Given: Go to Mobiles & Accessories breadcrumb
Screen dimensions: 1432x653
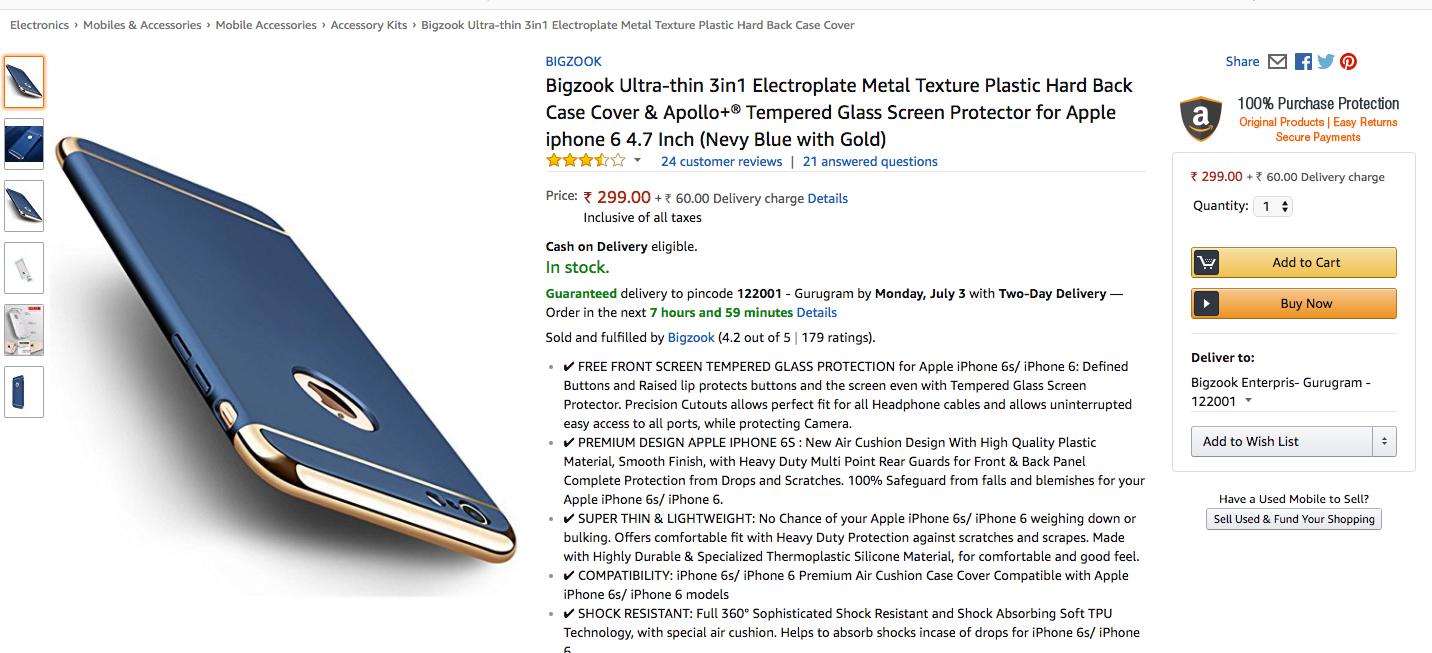Looking at the screenshot, I should click(142, 25).
